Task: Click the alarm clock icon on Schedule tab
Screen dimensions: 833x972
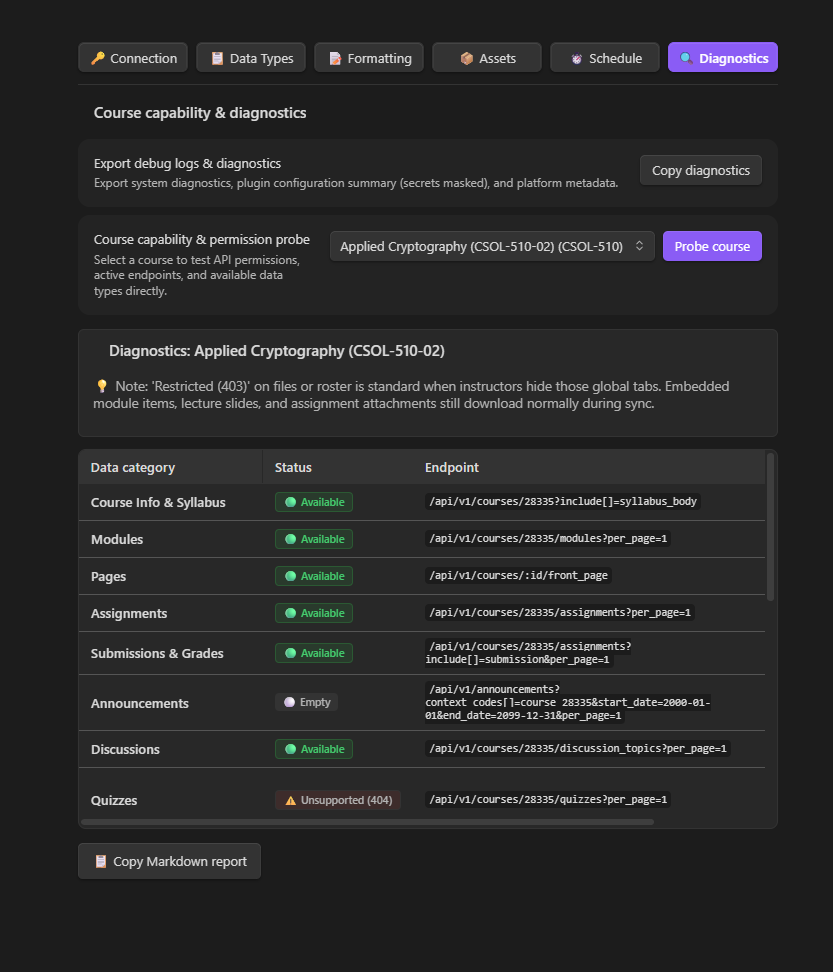Action: tap(576, 58)
